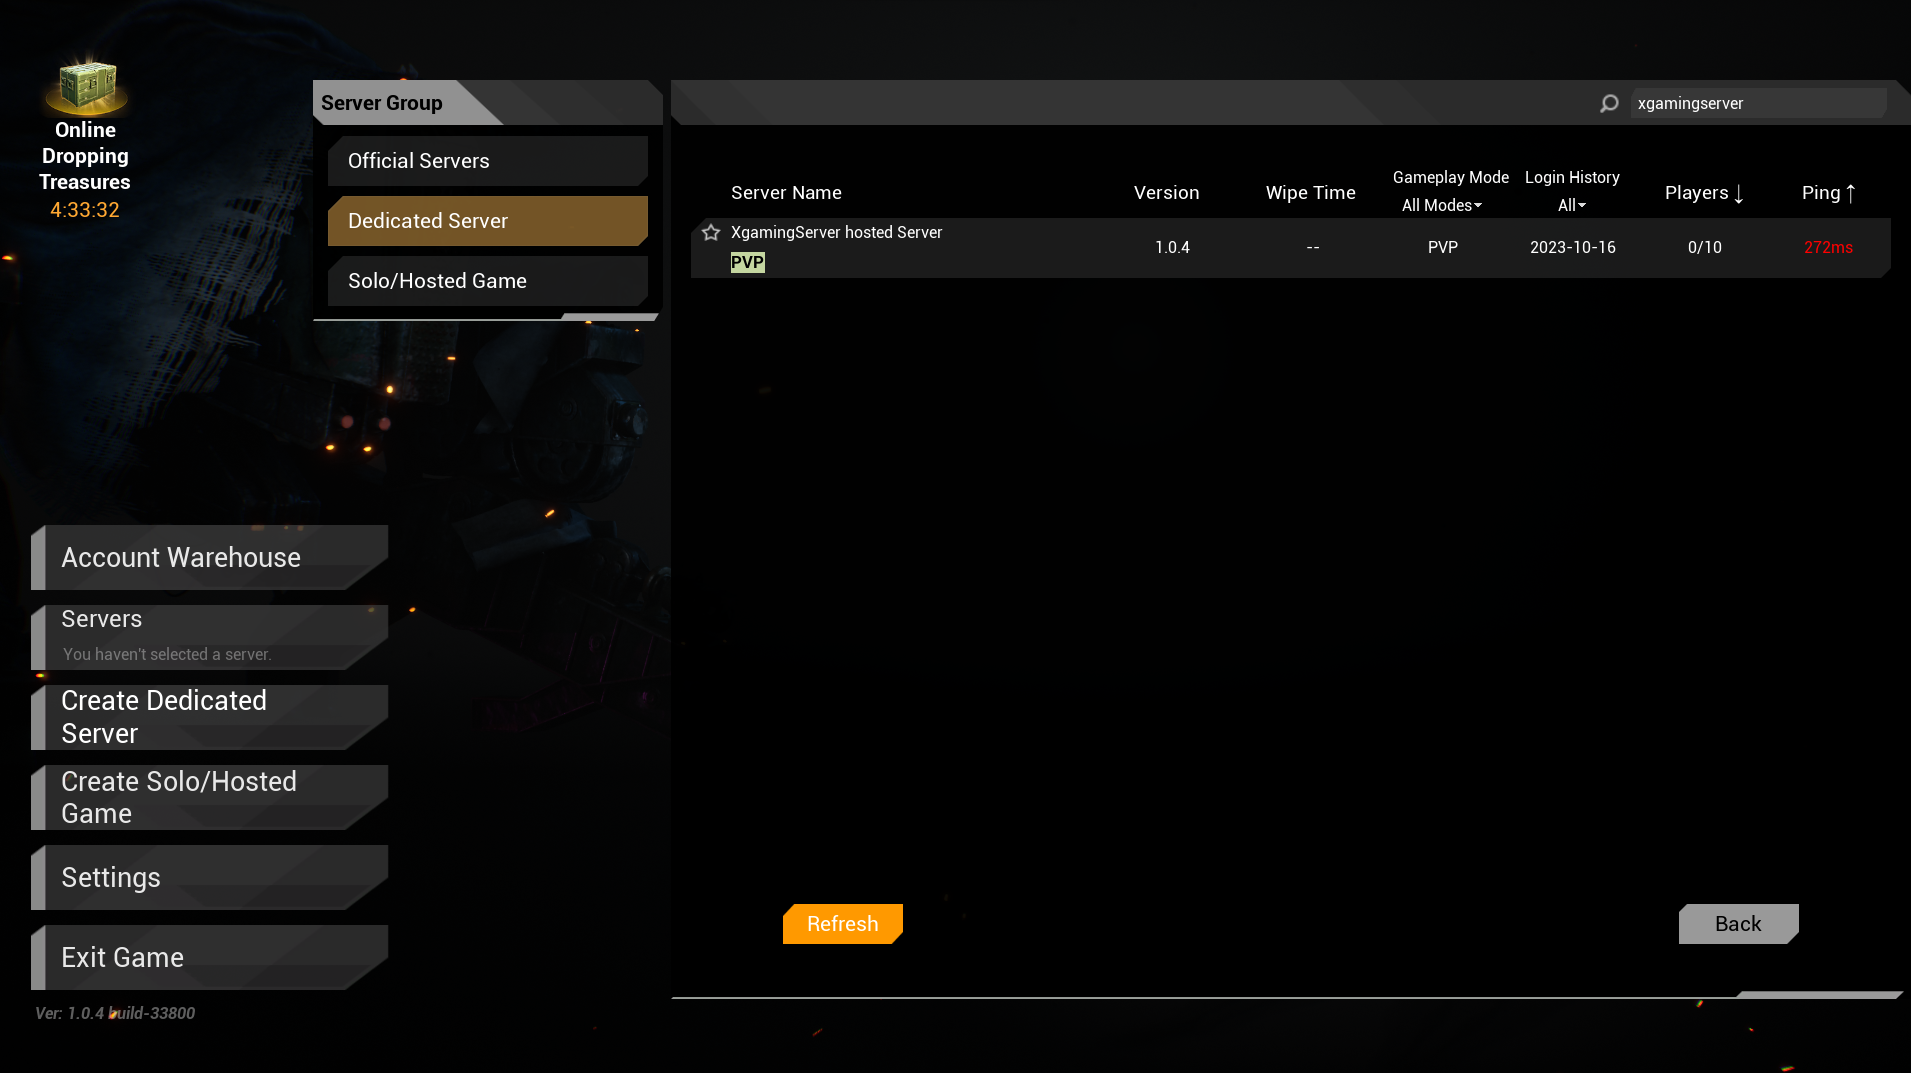
Task: Click the PVP tag on the server row
Action: point(747,262)
